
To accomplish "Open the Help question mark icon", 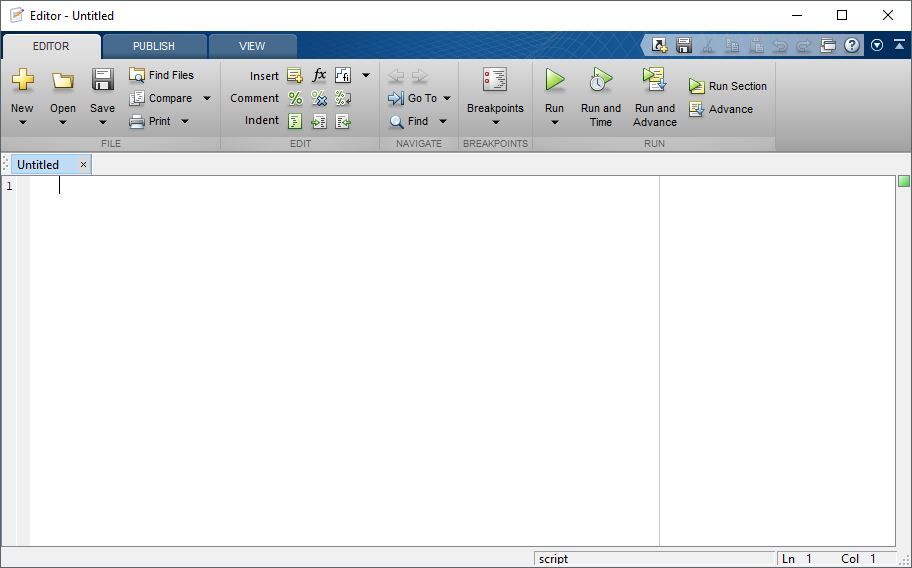I will (852, 45).
